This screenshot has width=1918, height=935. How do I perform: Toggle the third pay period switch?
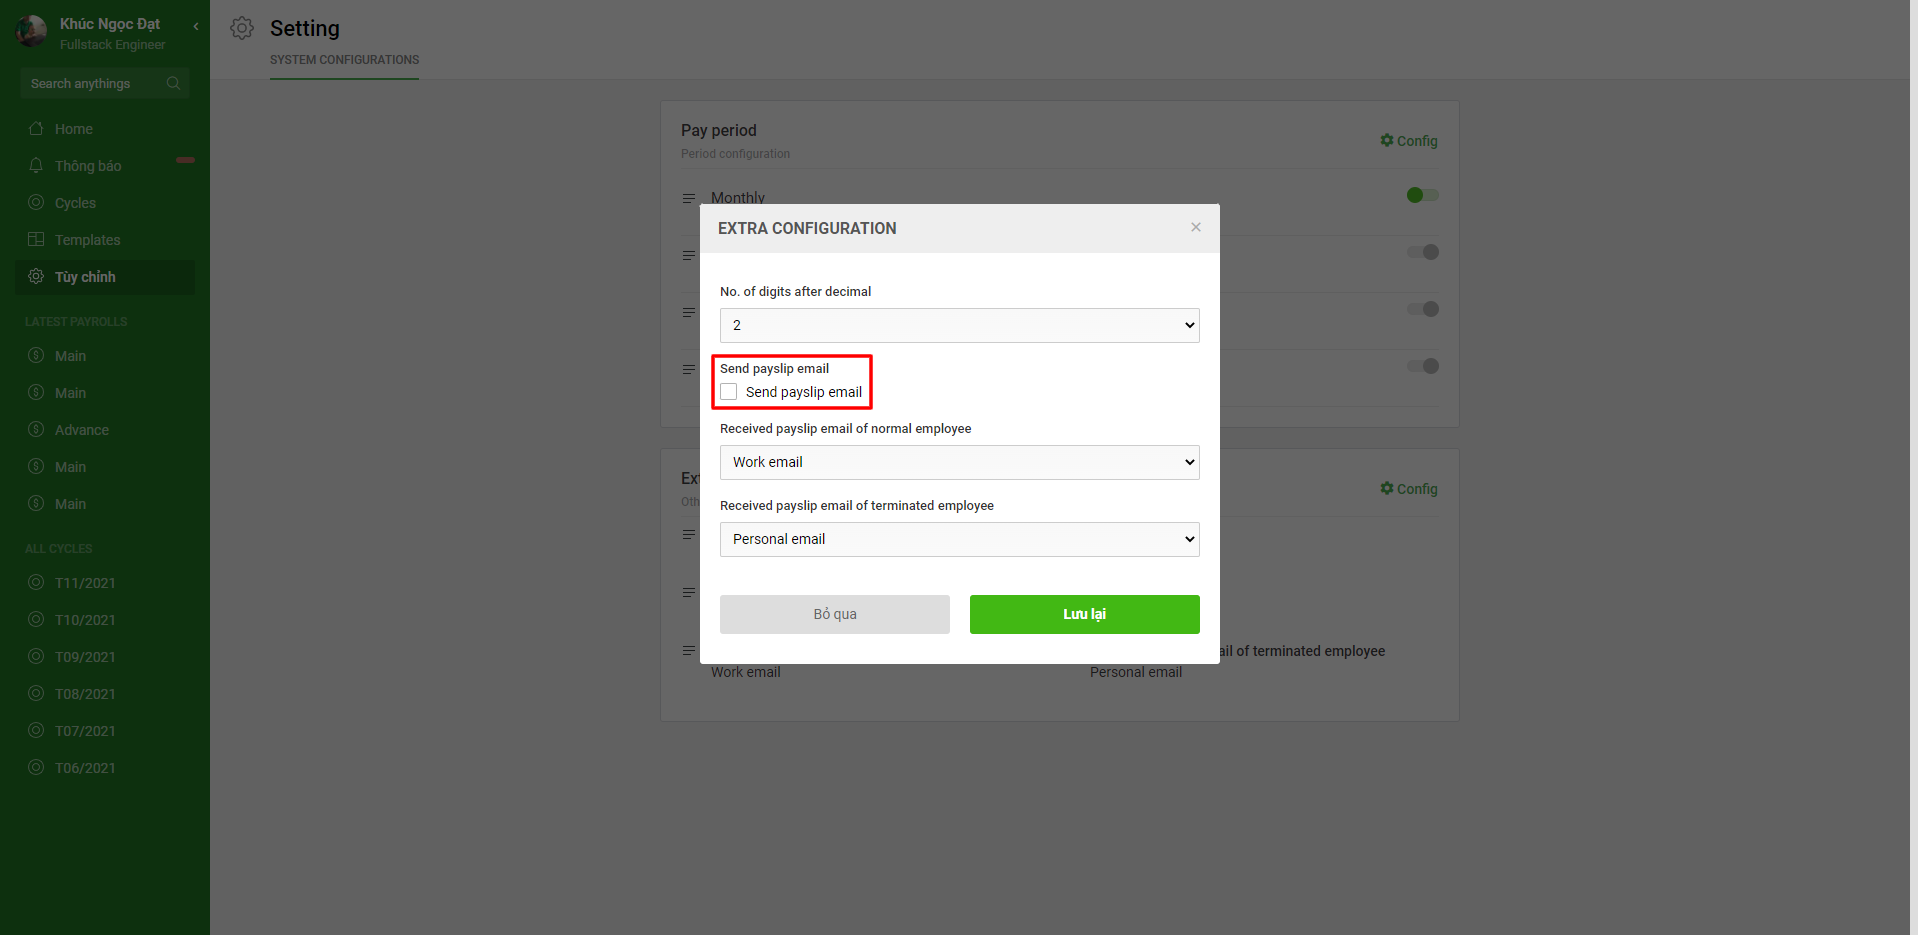click(1422, 309)
